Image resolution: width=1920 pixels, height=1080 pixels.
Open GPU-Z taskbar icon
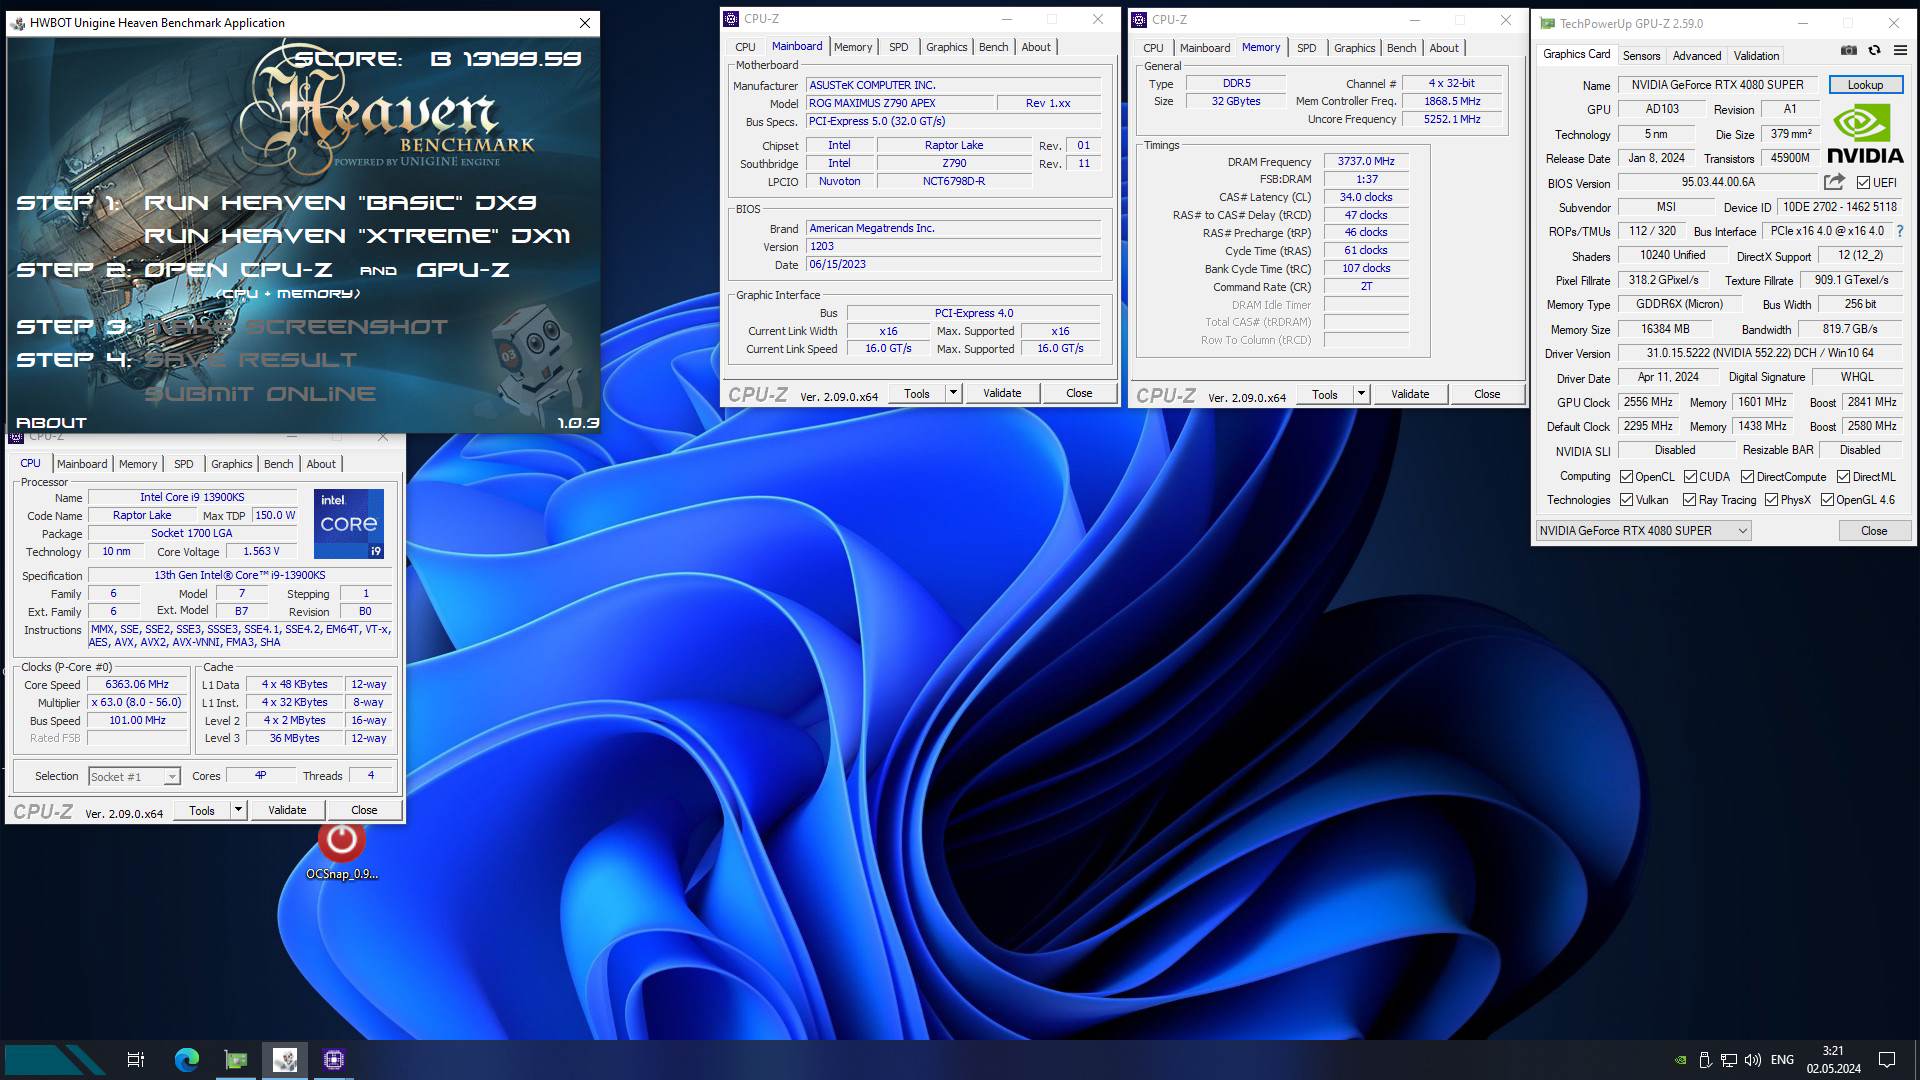click(x=236, y=1059)
